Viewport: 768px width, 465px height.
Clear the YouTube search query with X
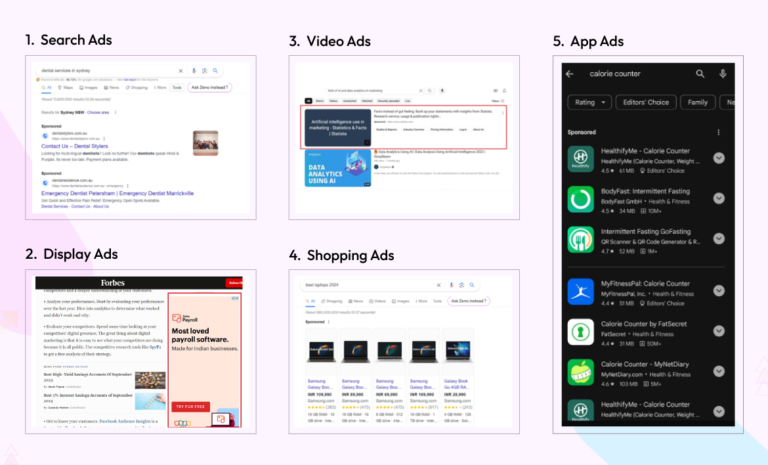pyautogui.click(x=420, y=91)
